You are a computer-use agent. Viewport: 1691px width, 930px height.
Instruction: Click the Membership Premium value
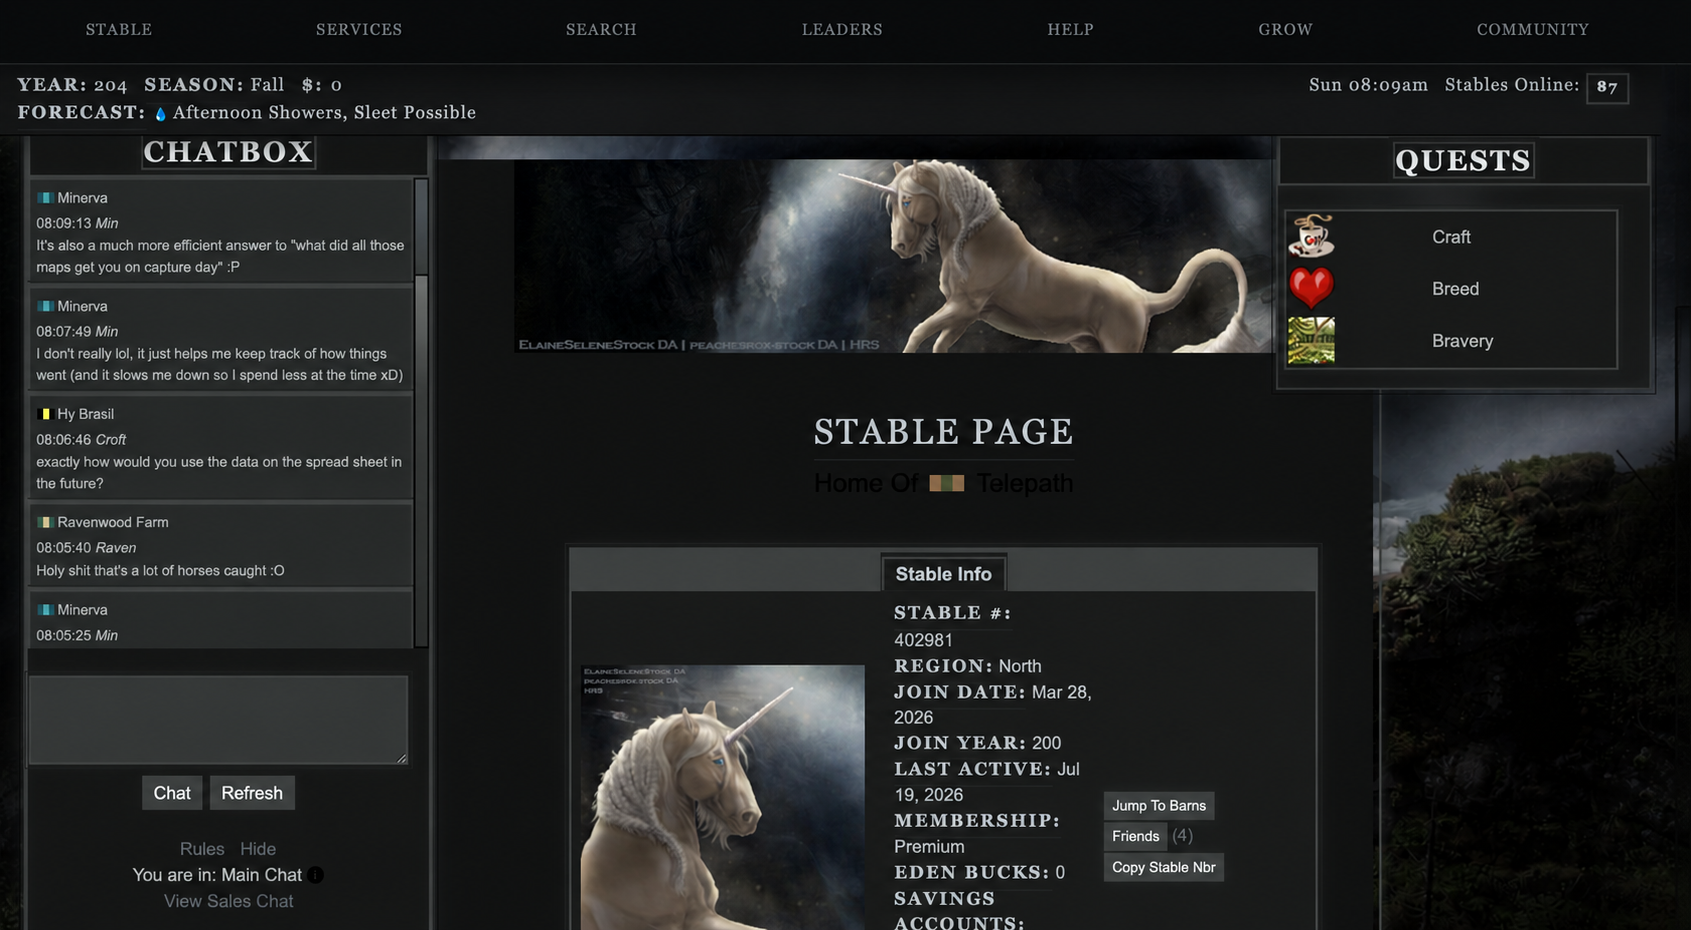929,847
